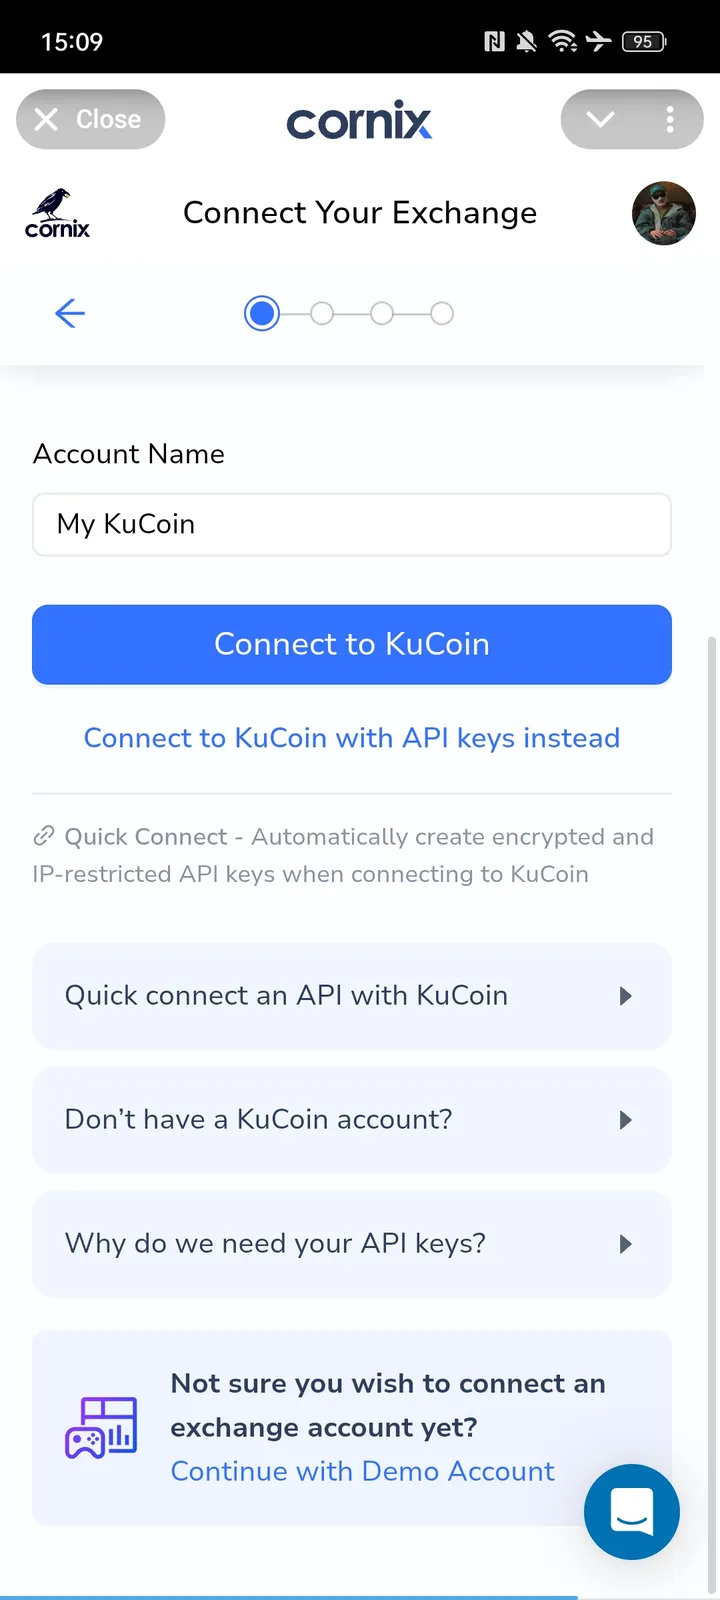Expand Why do we need your API keys
The image size is (720, 1600).
351,1244
